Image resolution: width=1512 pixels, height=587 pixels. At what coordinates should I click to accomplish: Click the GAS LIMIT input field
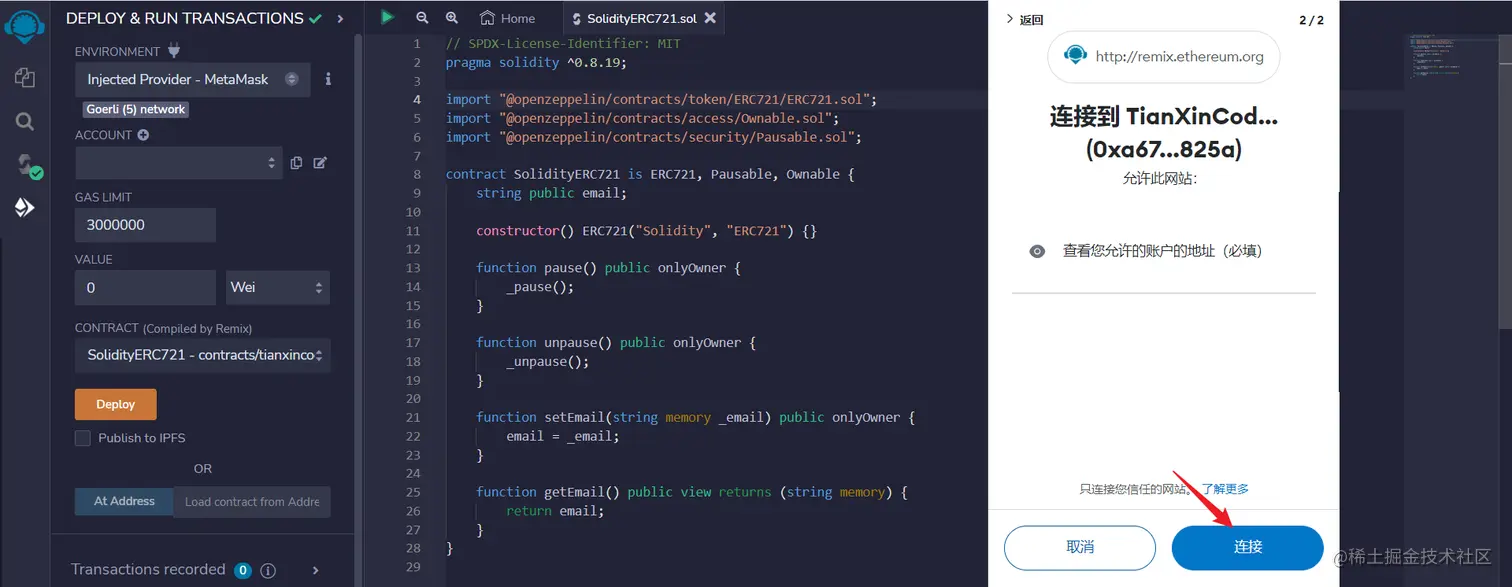pos(145,225)
